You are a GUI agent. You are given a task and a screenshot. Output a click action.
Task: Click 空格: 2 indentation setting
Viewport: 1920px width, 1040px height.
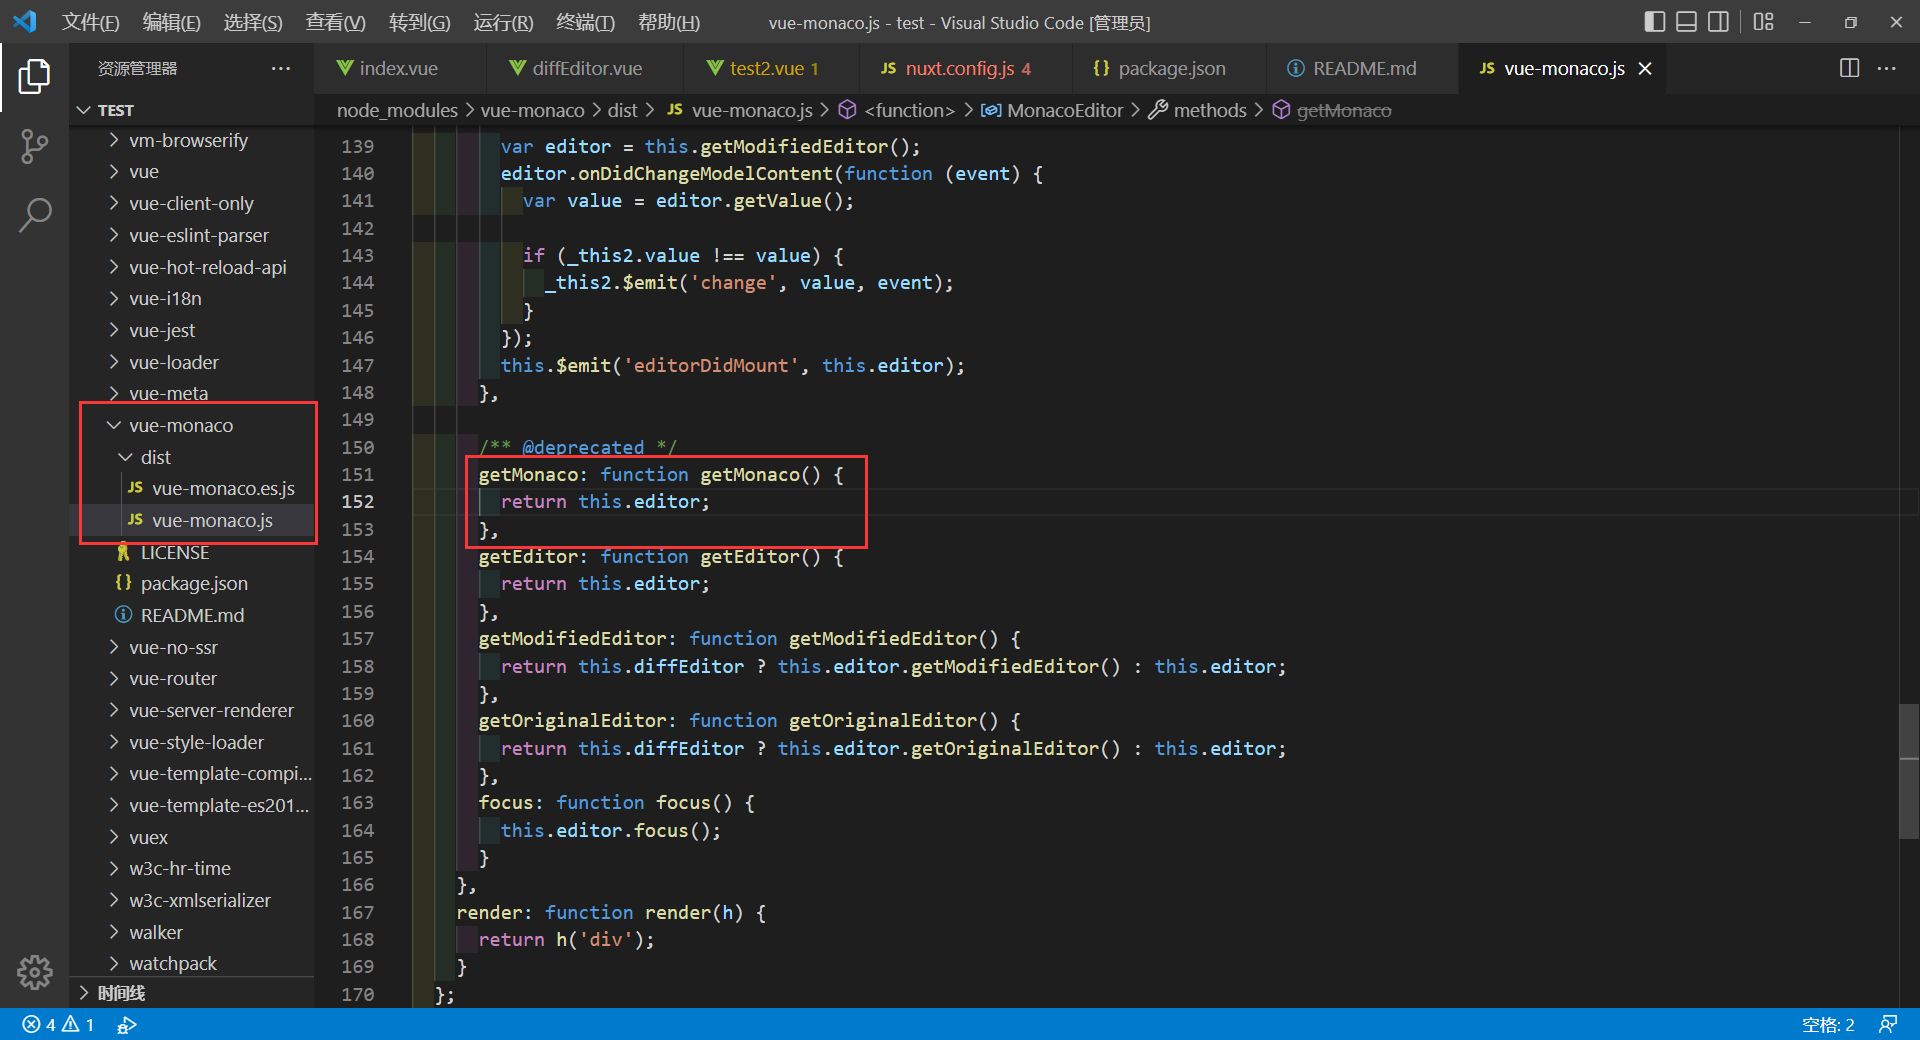click(1828, 1024)
